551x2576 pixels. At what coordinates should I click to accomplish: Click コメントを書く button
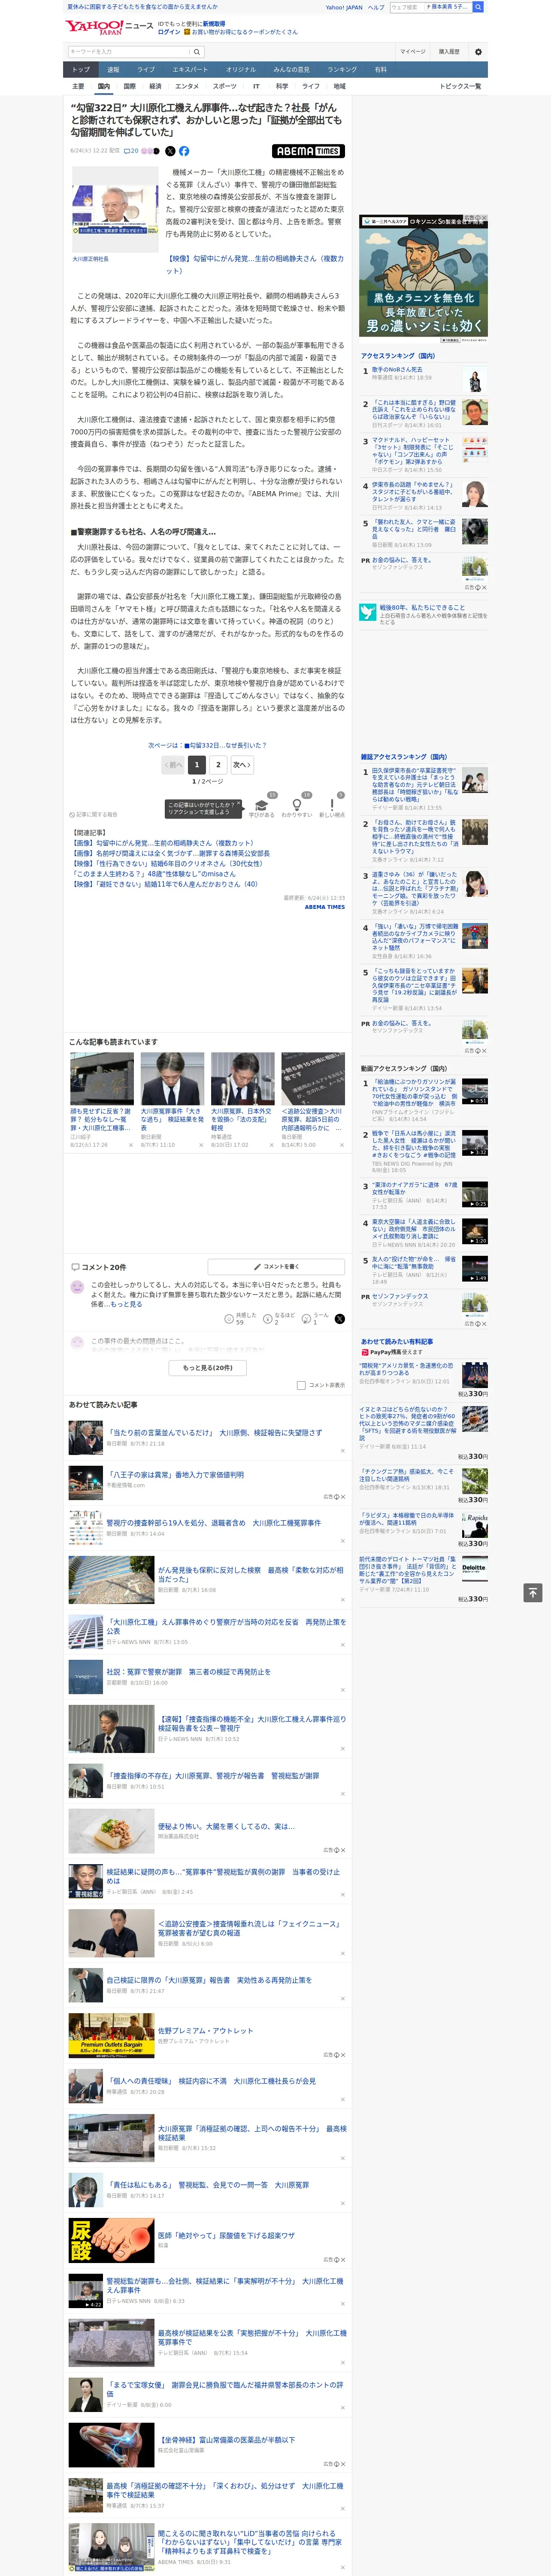tap(276, 1266)
